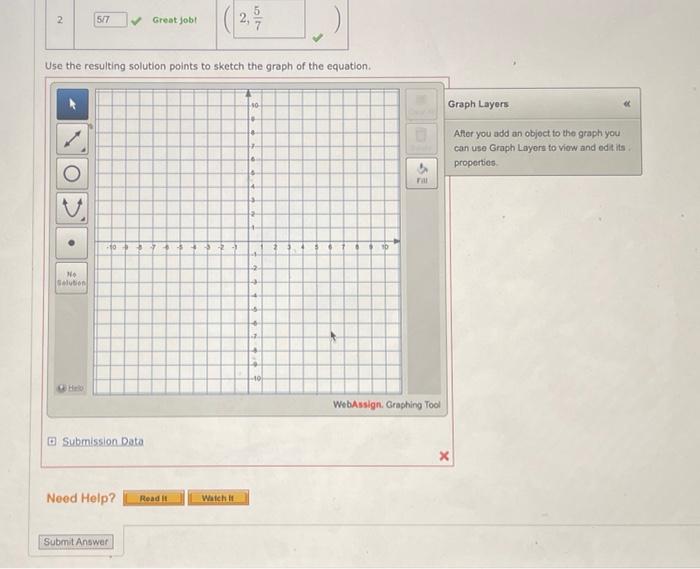The height and width of the screenshot is (569, 700).
Task: Click the Read It button
Action: coord(154,498)
